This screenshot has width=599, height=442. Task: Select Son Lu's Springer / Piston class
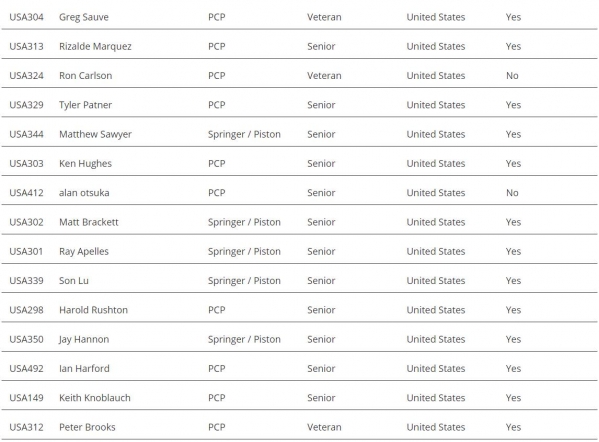coord(244,281)
